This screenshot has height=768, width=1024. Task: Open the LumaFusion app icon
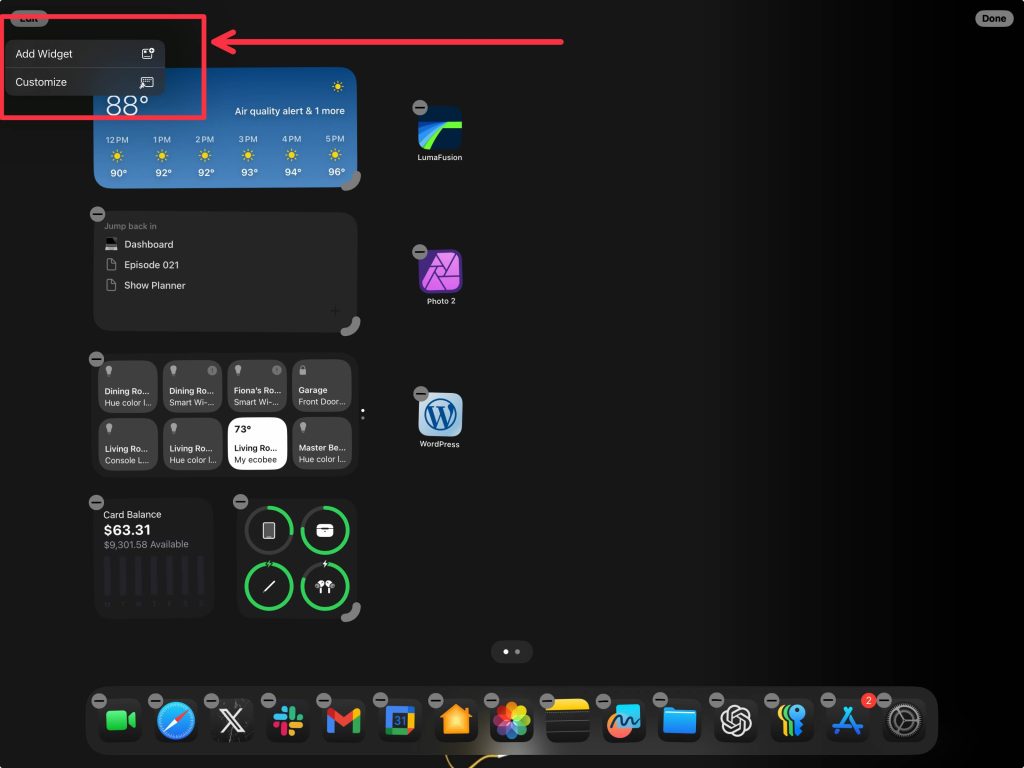click(440, 127)
